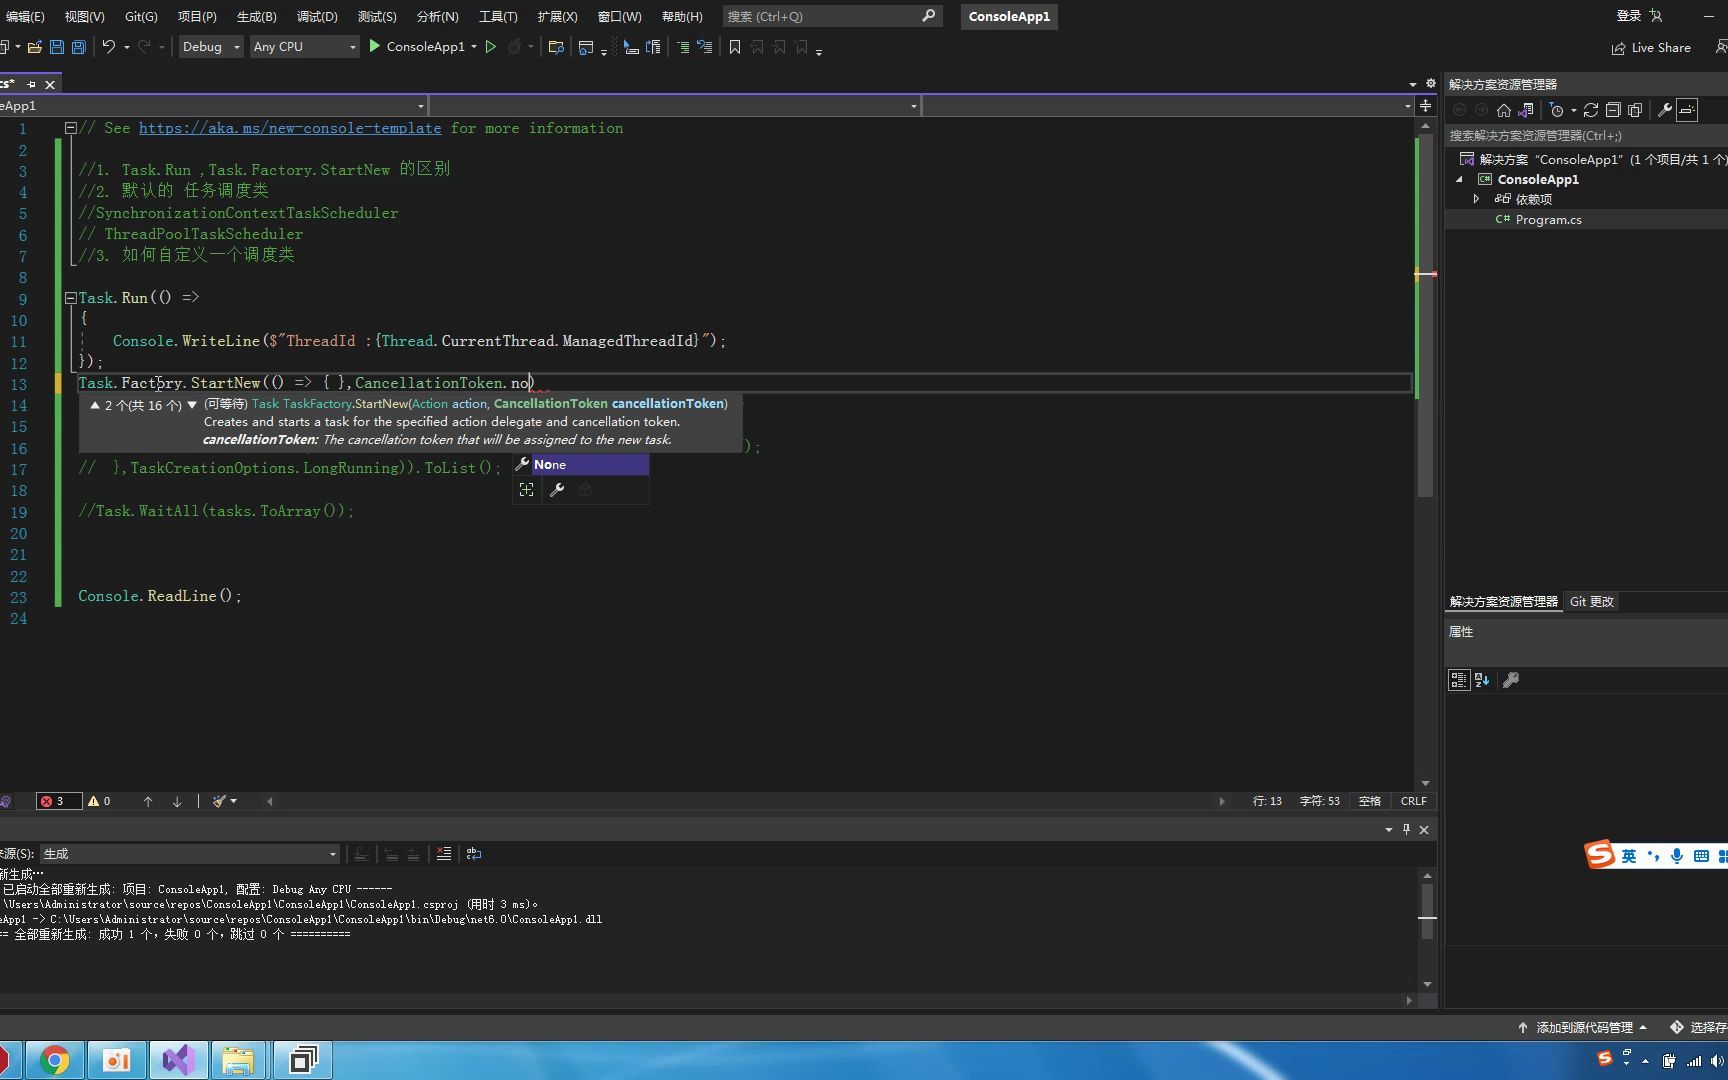Refresh the Solution Explorer
This screenshot has height=1080, width=1728.
click(x=1590, y=110)
